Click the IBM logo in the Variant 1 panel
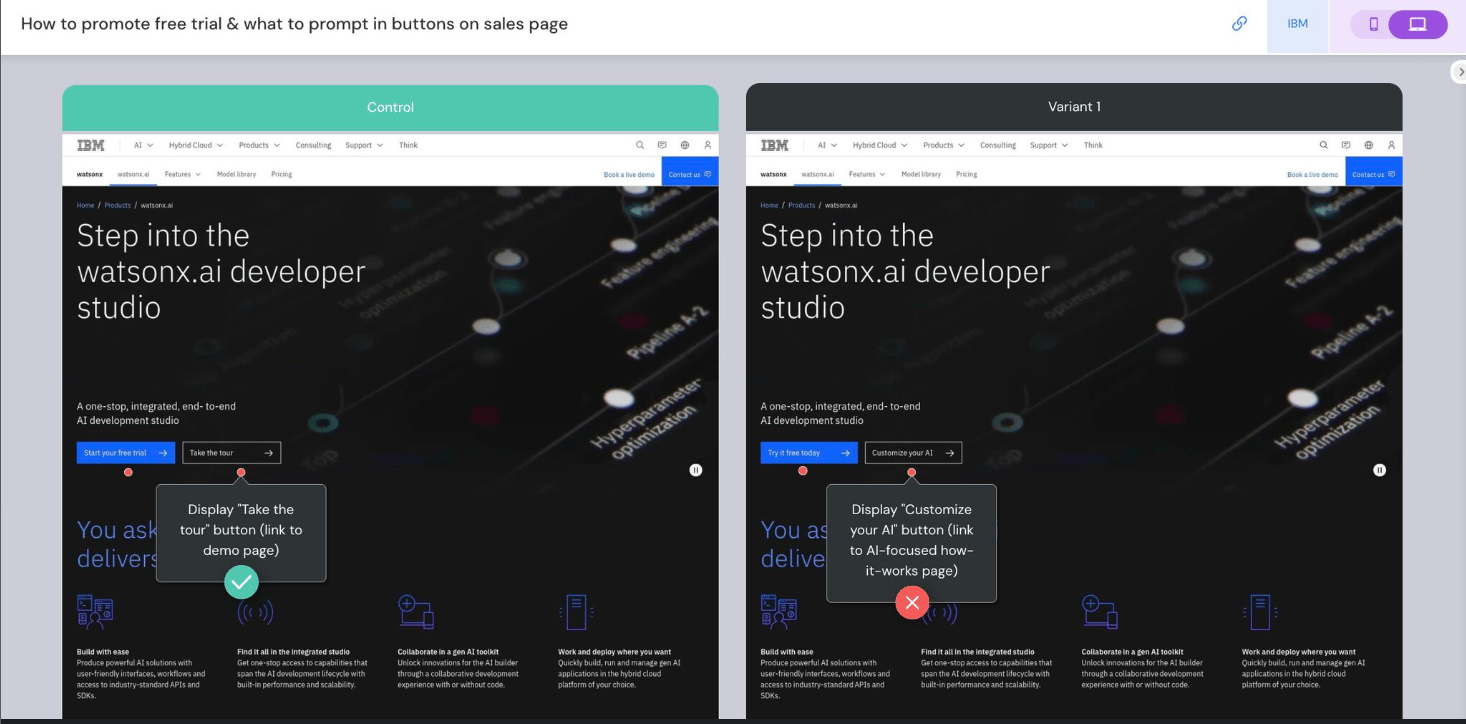The height and width of the screenshot is (724, 1466). tap(774, 145)
